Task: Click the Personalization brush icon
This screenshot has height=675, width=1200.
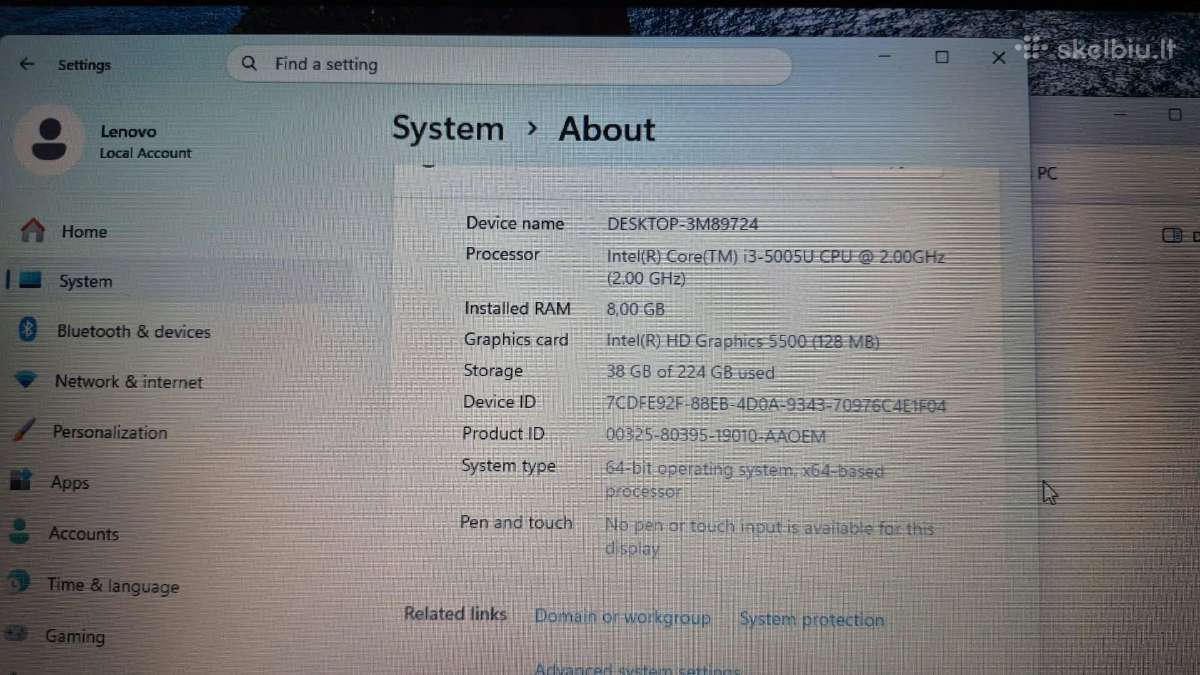Action: (x=24, y=432)
